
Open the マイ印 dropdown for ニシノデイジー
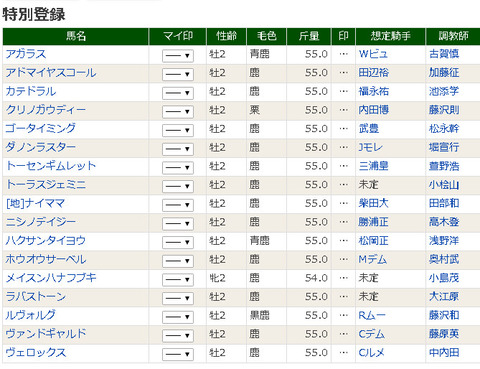pos(178,223)
